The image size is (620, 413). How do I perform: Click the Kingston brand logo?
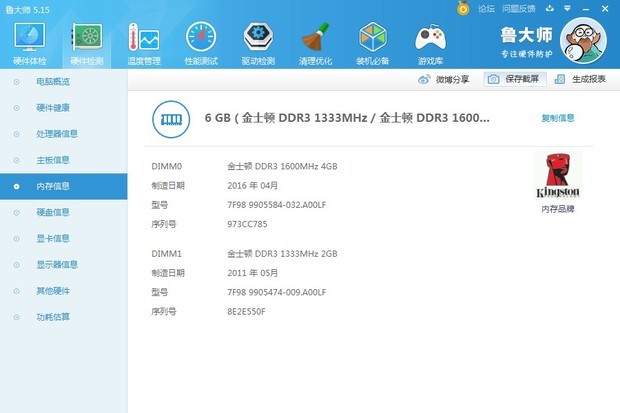[x=558, y=176]
